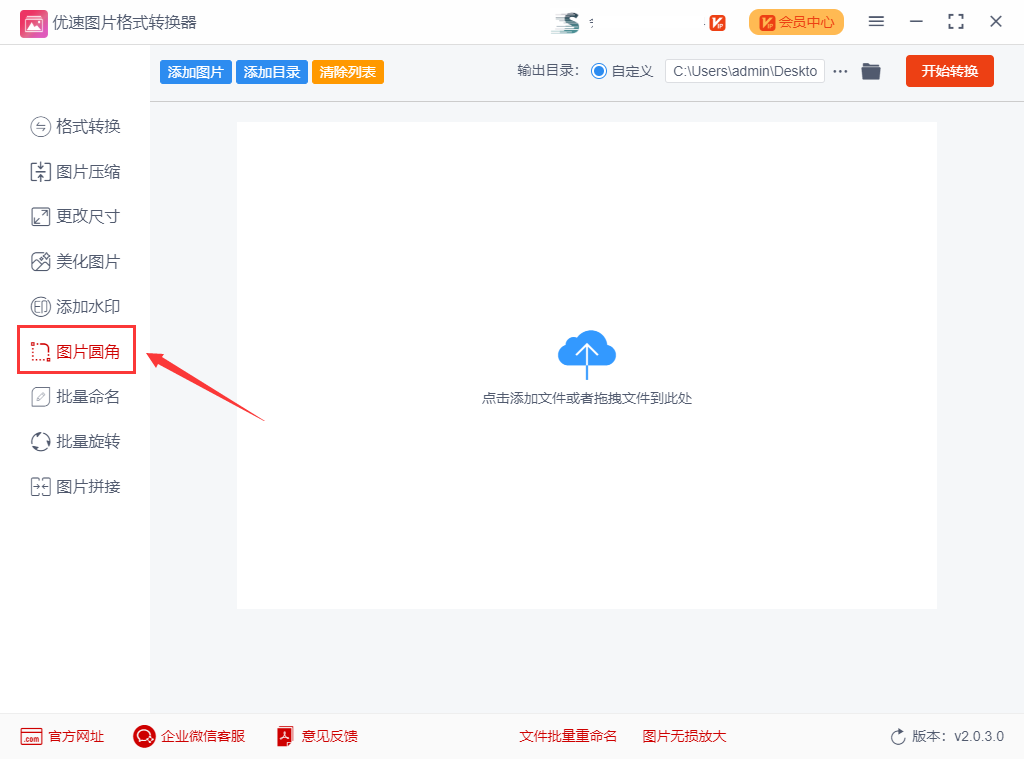Switch to 格式转换 menu label

[x=88, y=127]
